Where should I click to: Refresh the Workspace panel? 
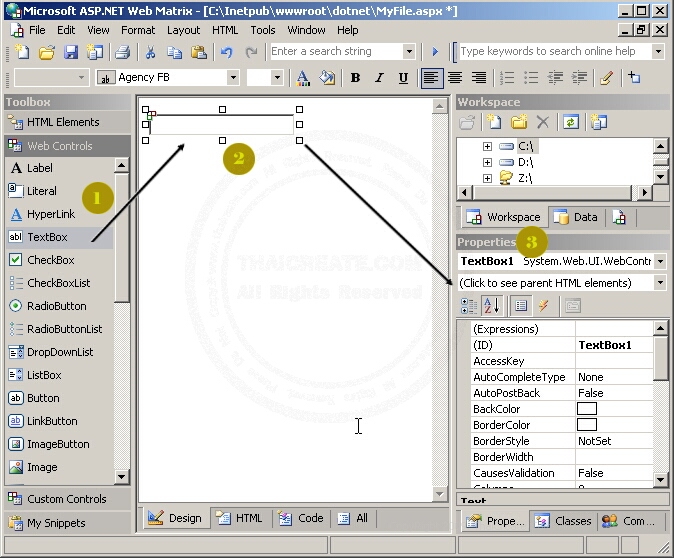[570, 122]
